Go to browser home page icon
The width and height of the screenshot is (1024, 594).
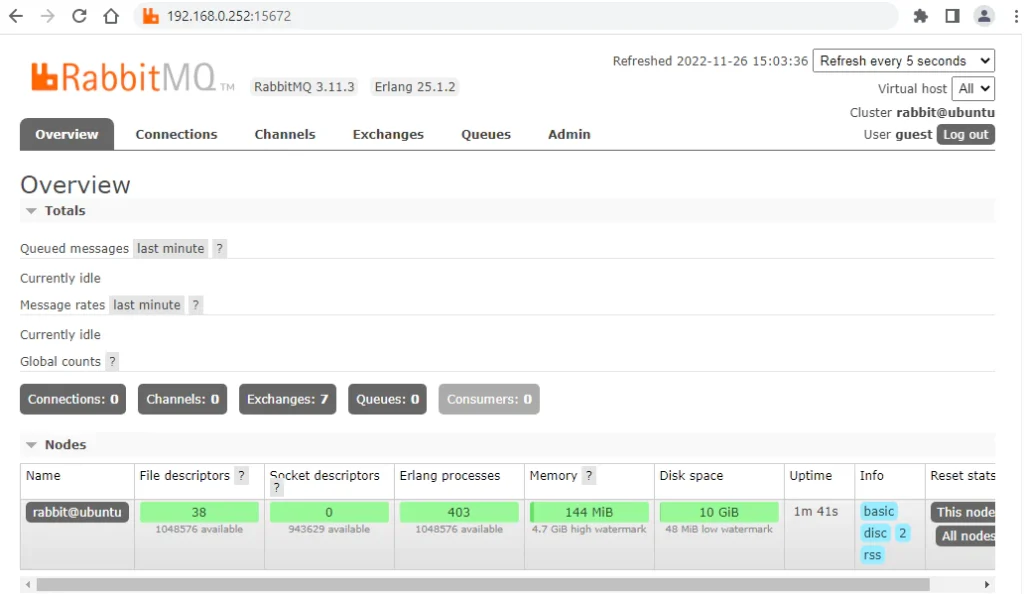click(x=112, y=16)
